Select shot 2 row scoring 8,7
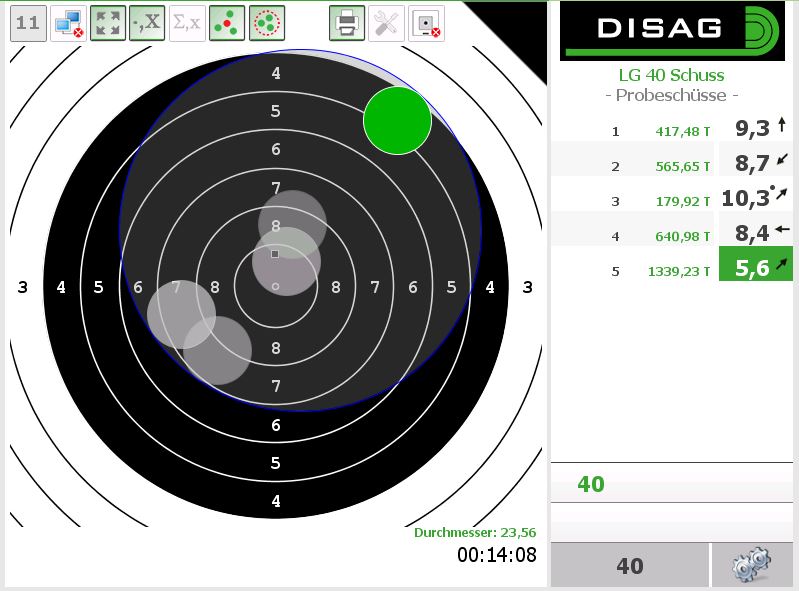Image resolution: width=799 pixels, height=591 pixels. click(x=672, y=164)
